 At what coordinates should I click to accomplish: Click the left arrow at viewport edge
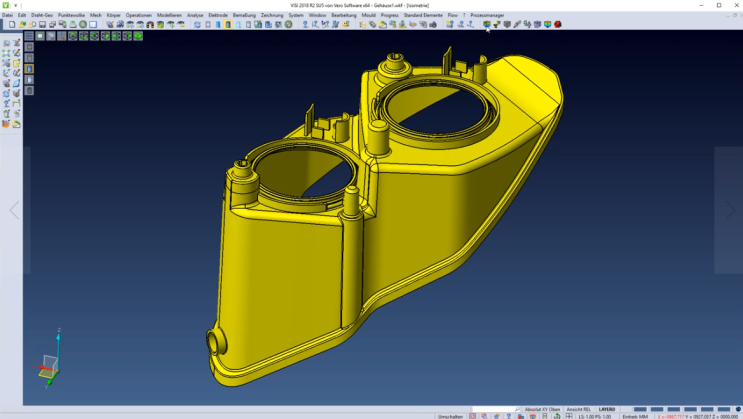(14, 210)
